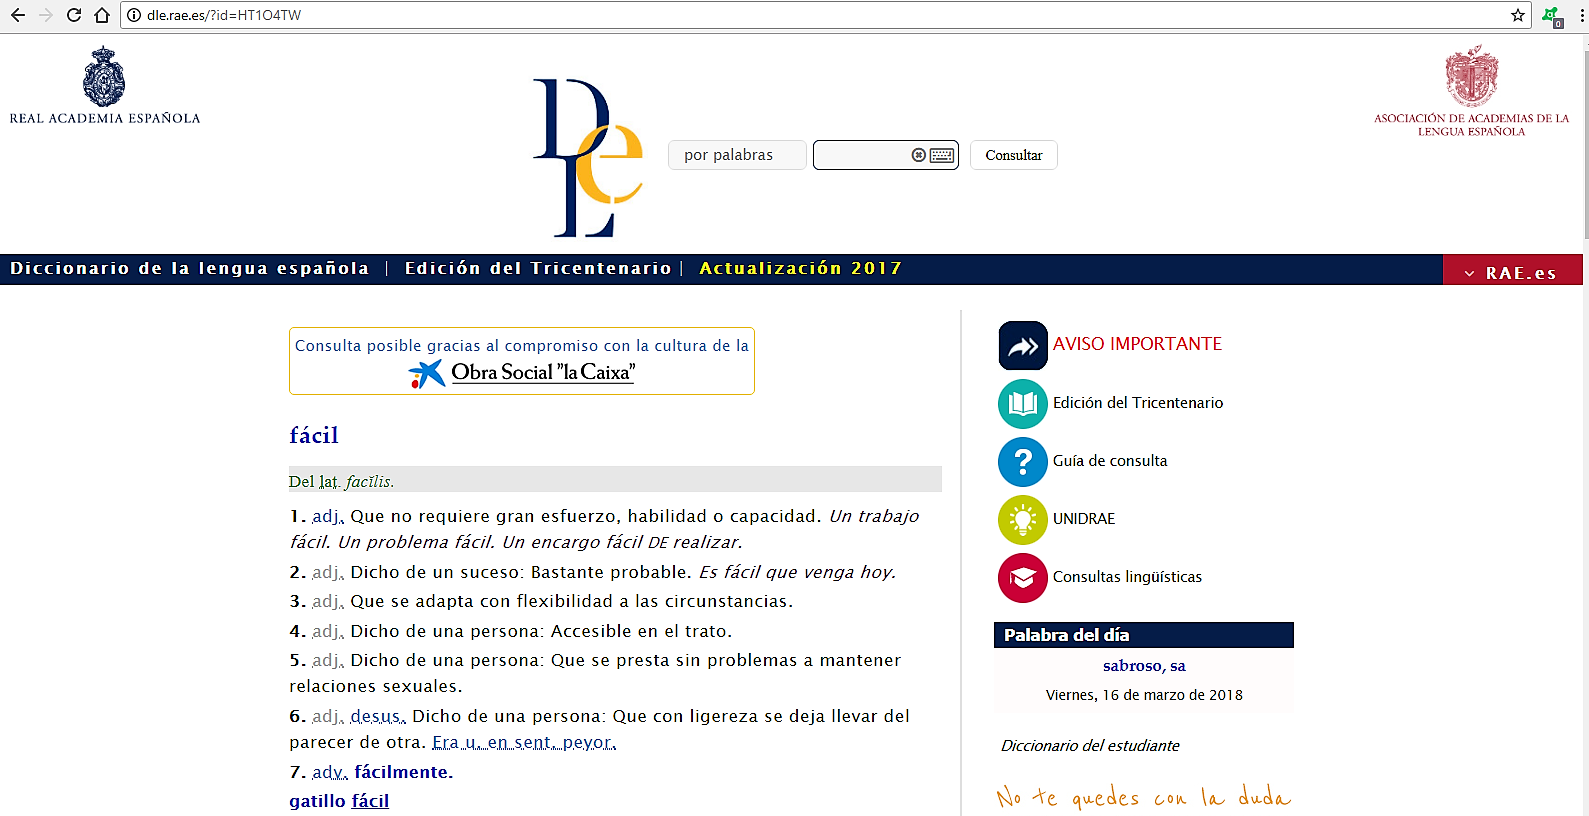Open the 'gatillo fácil' expression link
The height and width of the screenshot is (816, 1589).
pyautogui.click(x=339, y=801)
